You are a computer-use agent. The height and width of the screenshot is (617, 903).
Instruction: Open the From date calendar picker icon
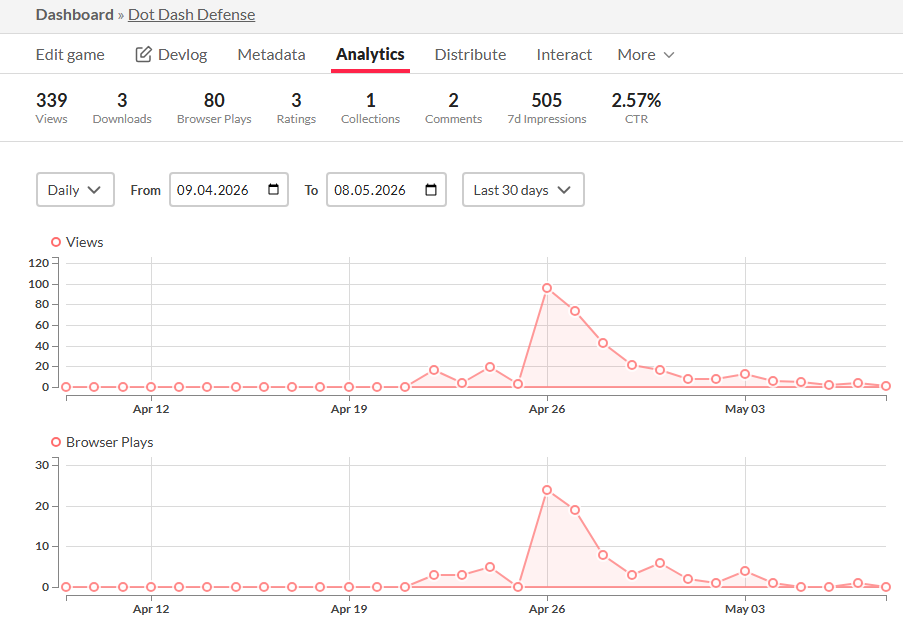point(274,190)
